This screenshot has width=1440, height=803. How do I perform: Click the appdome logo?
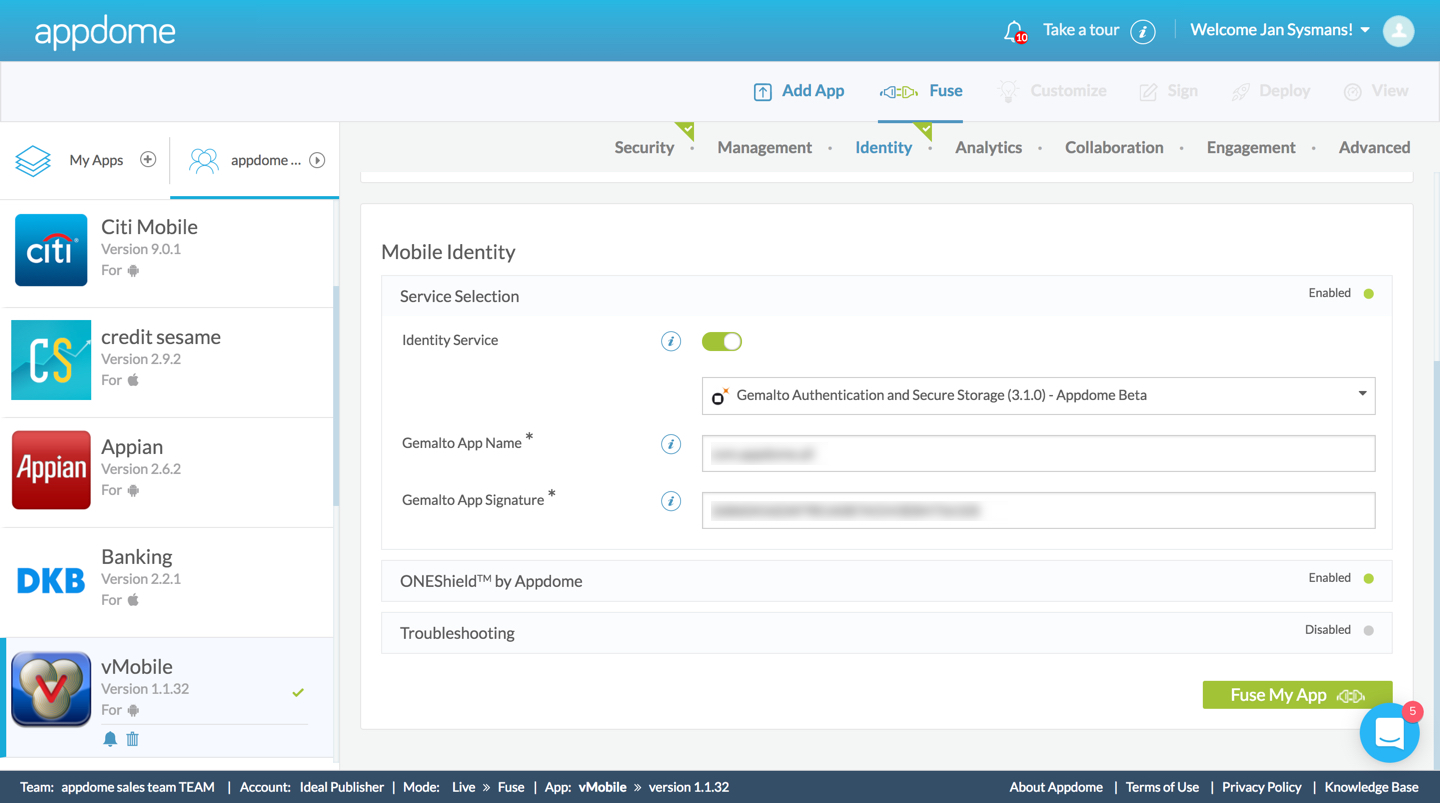(105, 31)
